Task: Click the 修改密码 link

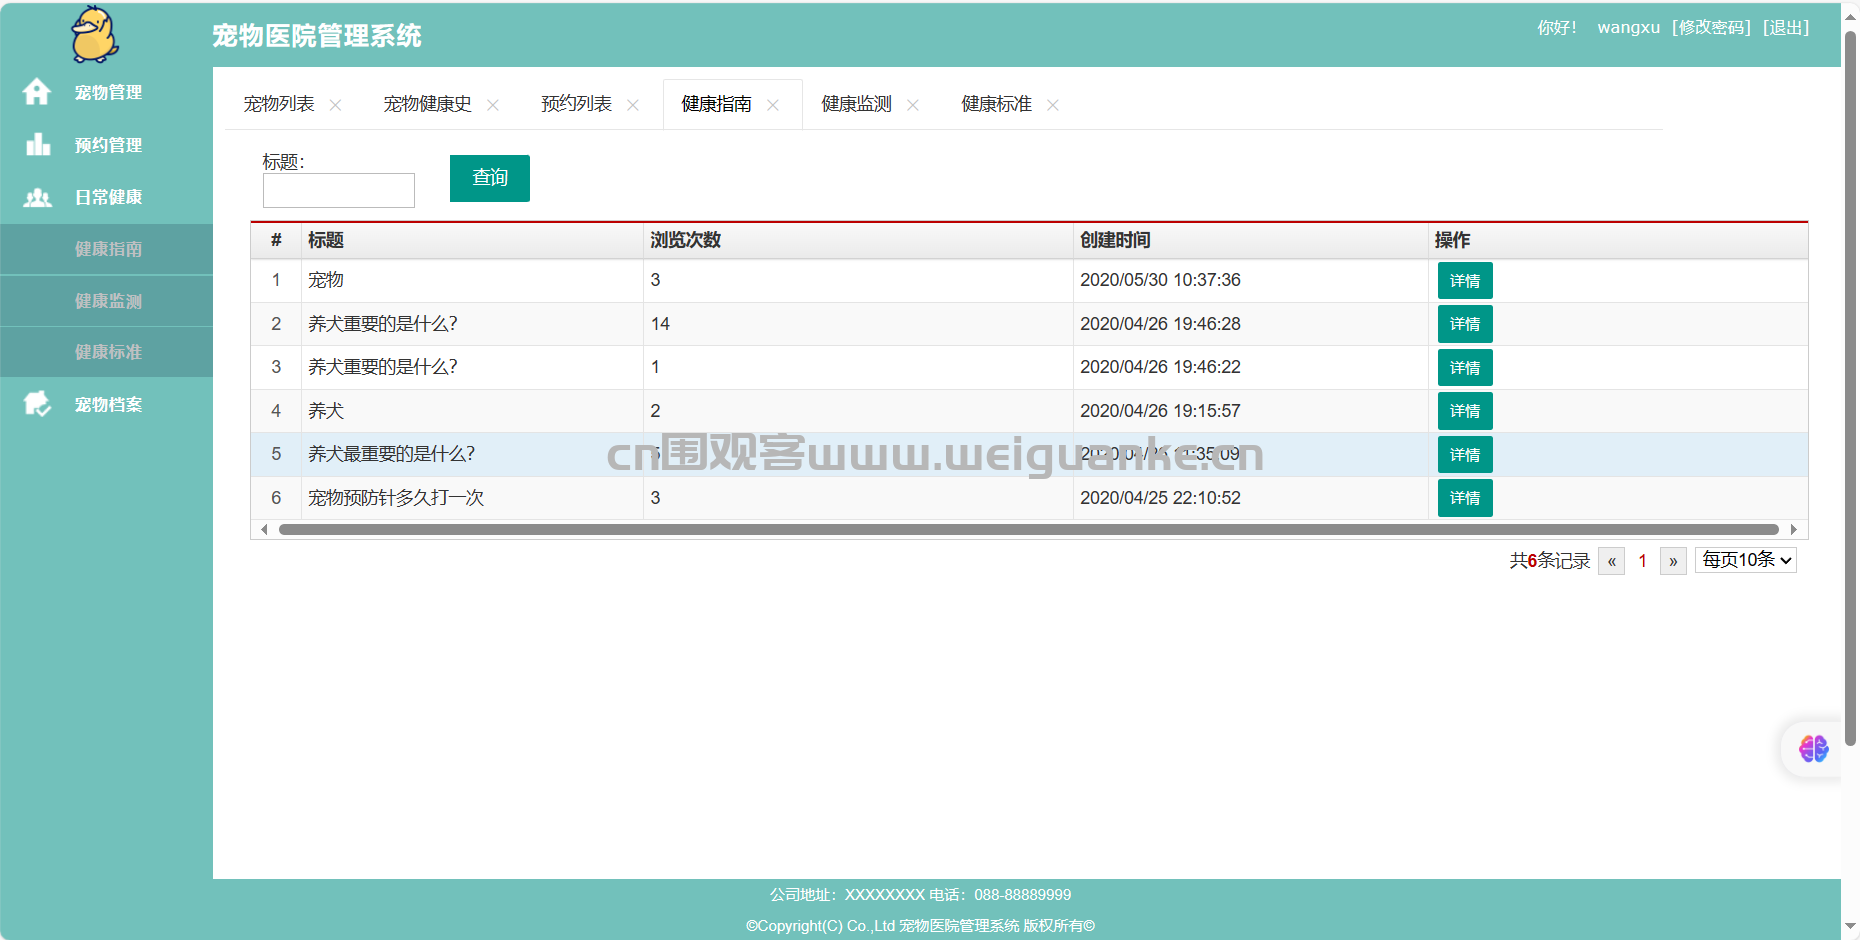Action: point(1711,28)
